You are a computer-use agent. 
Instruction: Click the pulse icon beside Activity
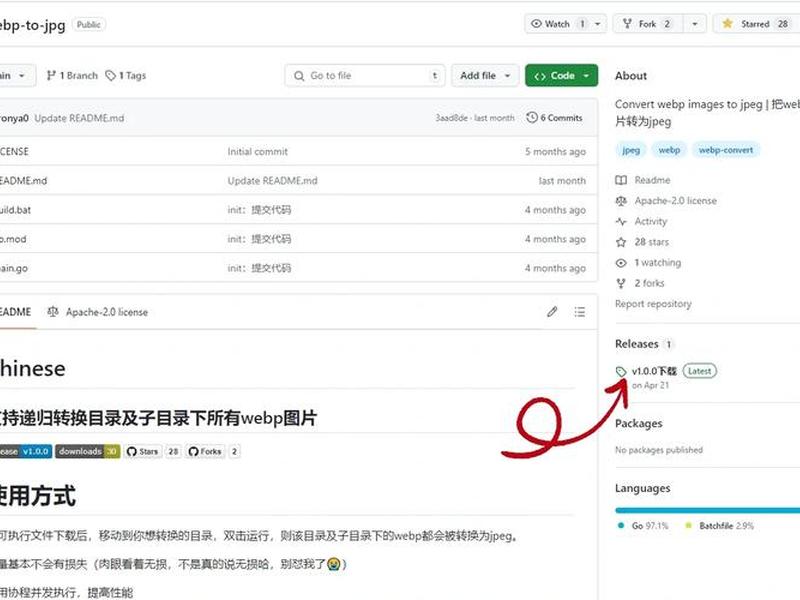[x=621, y=221]
